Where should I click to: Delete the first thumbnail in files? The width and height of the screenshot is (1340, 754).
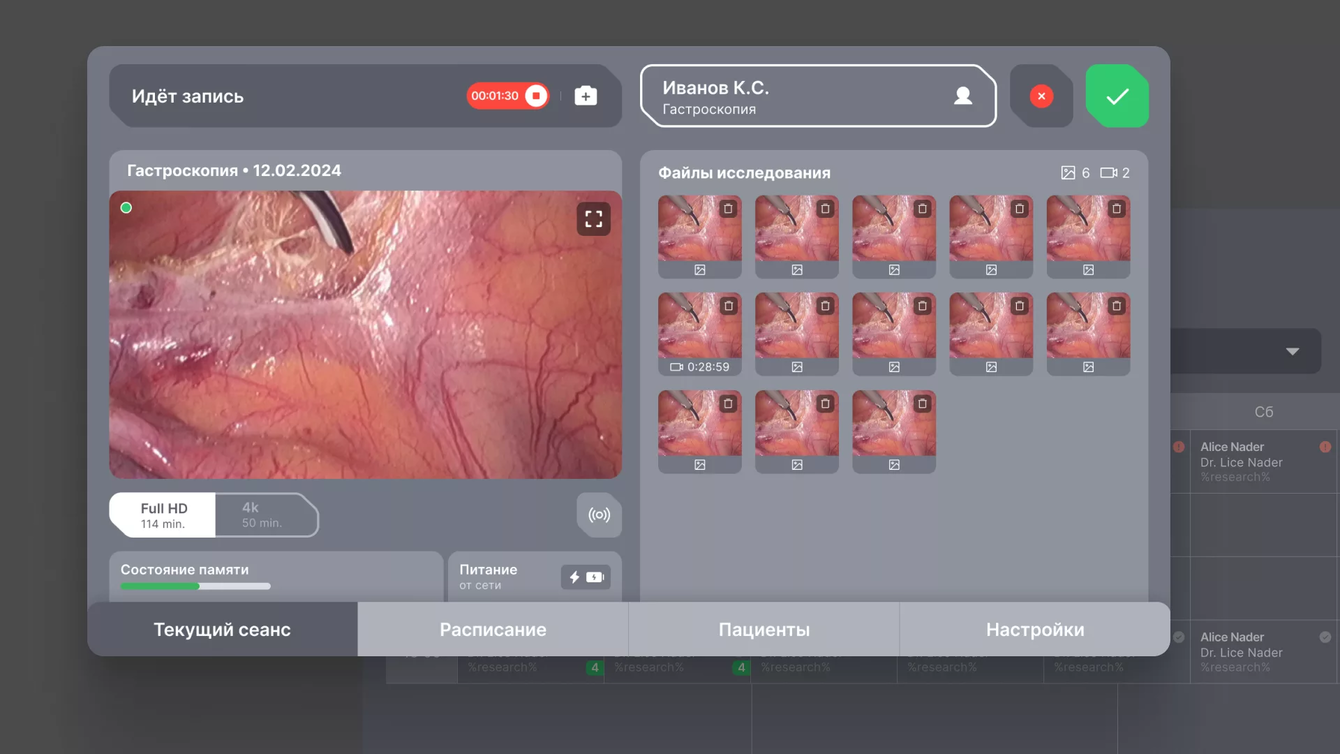[x=728, y=209]
